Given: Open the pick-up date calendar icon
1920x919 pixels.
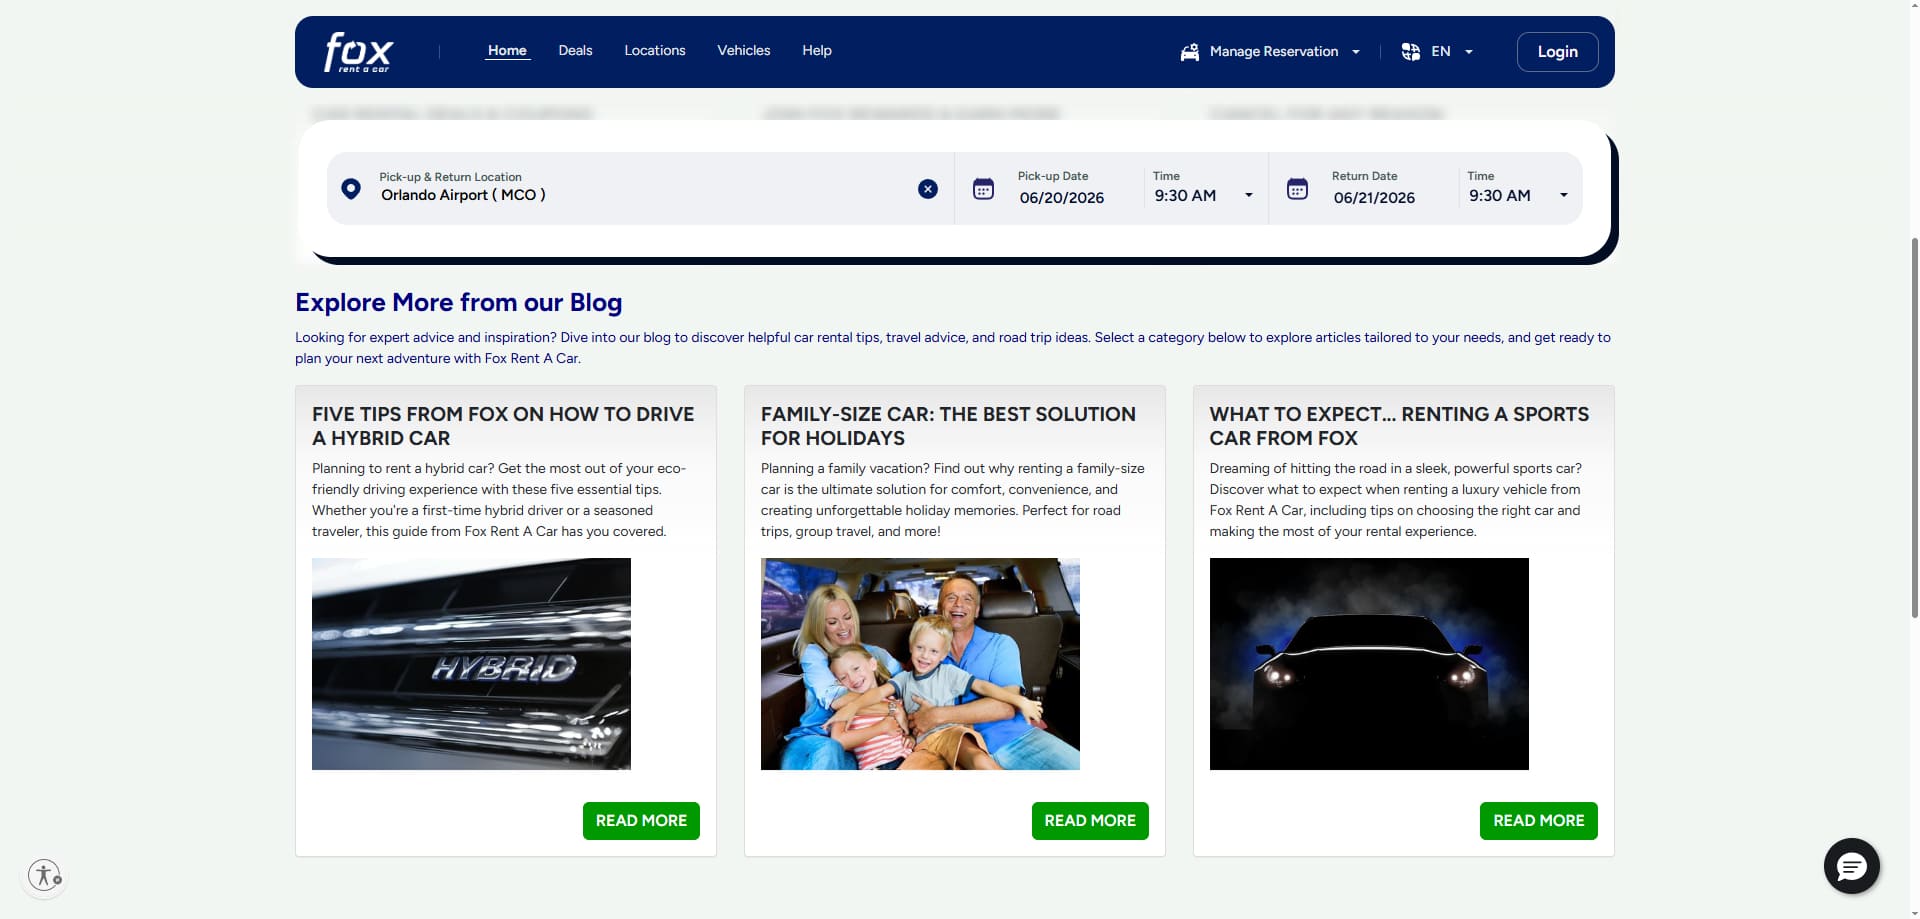Looking at the screenshot, I should (x=983, y=189).
